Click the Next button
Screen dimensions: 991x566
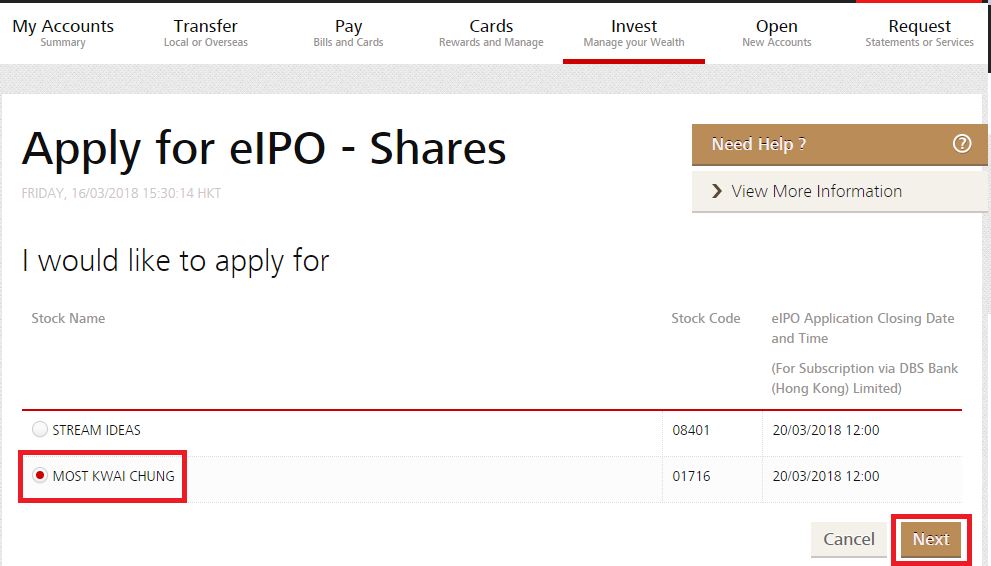tap(930, 539)
